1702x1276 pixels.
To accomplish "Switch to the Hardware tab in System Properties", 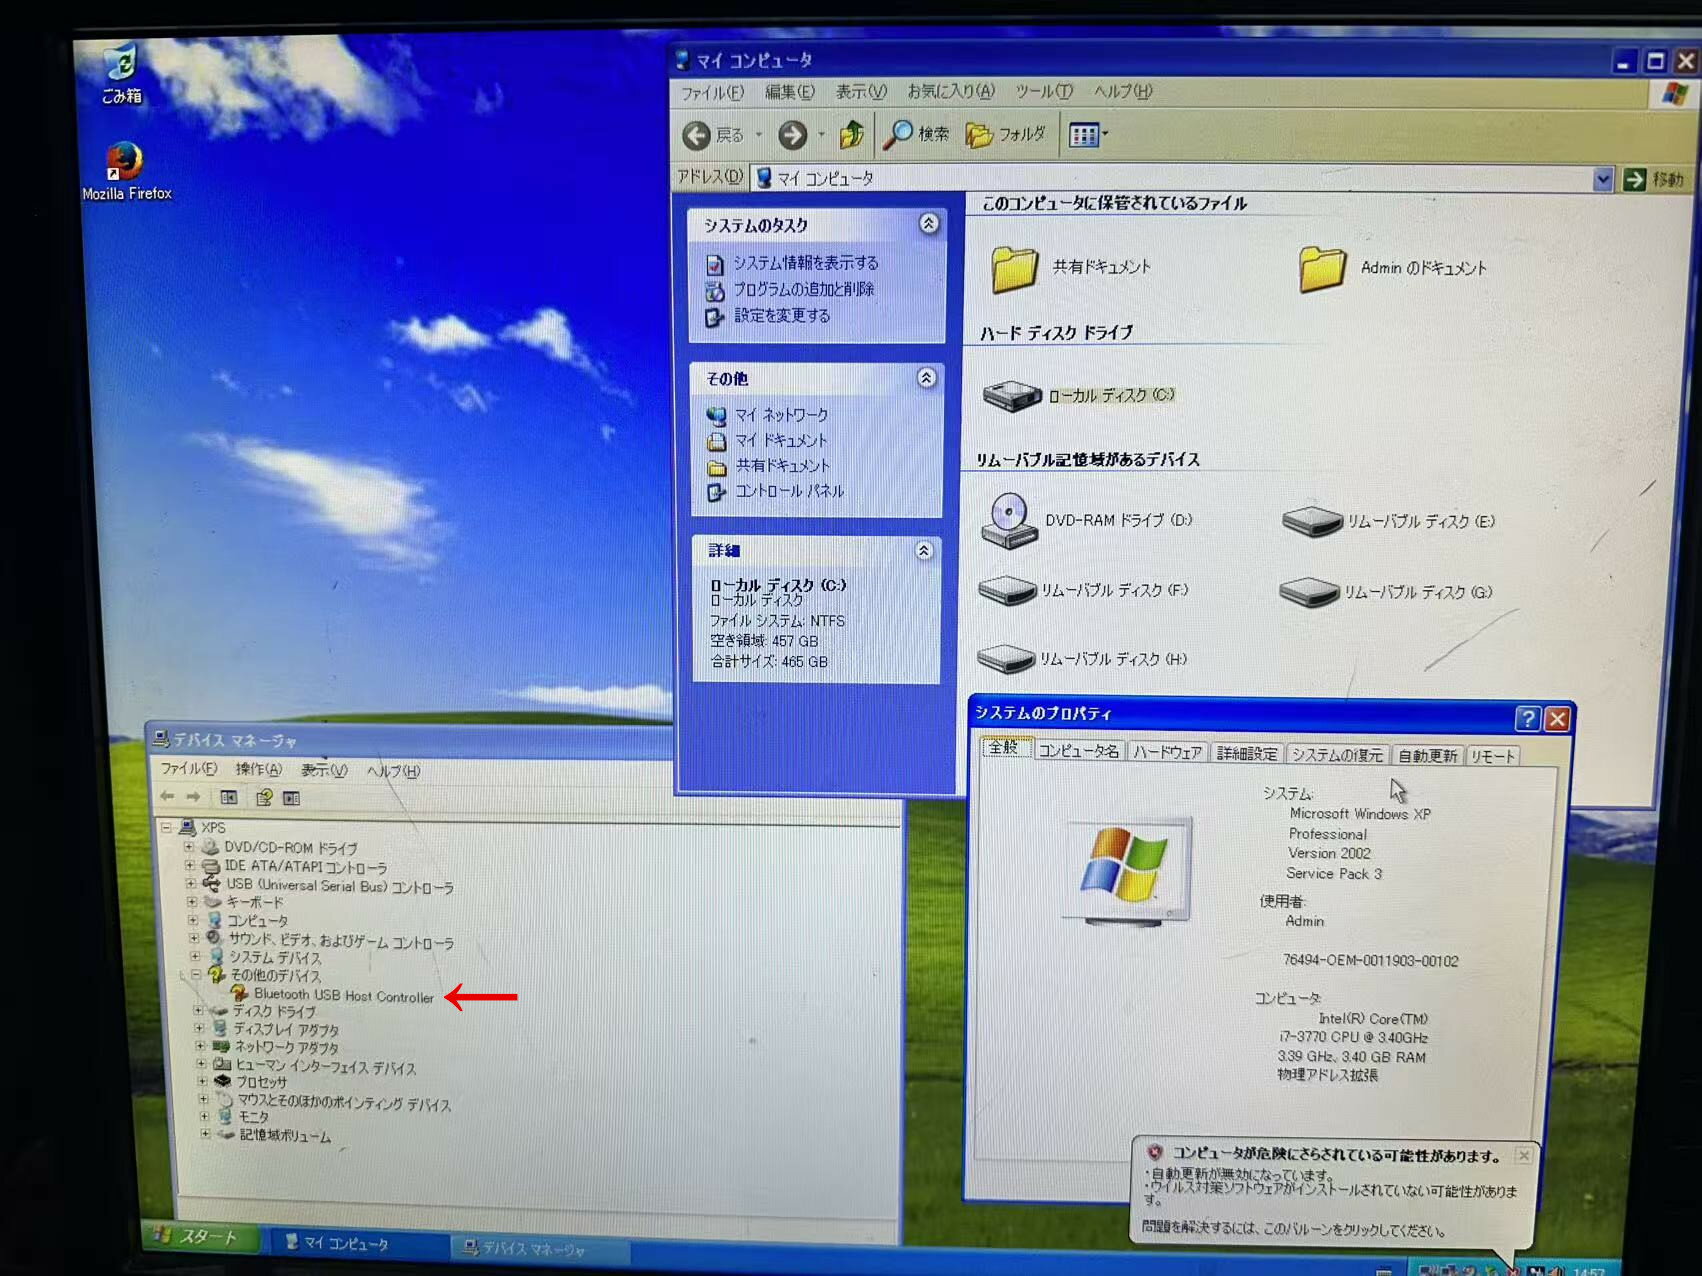I will click(x=1167, y=753).
